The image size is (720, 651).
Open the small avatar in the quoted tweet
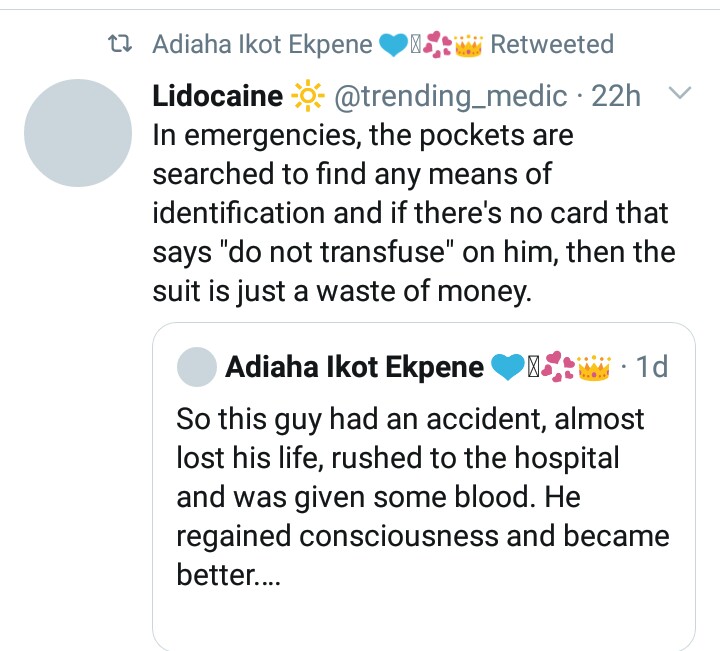(x=196, y=368)
